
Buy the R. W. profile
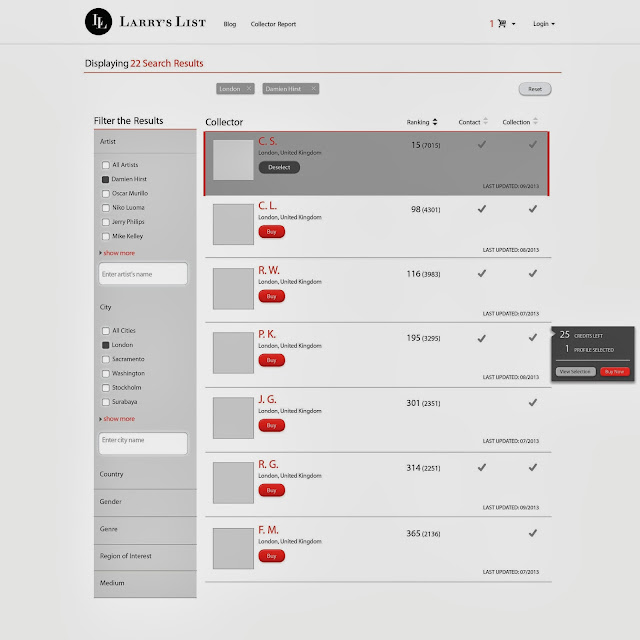pos(271,296)
